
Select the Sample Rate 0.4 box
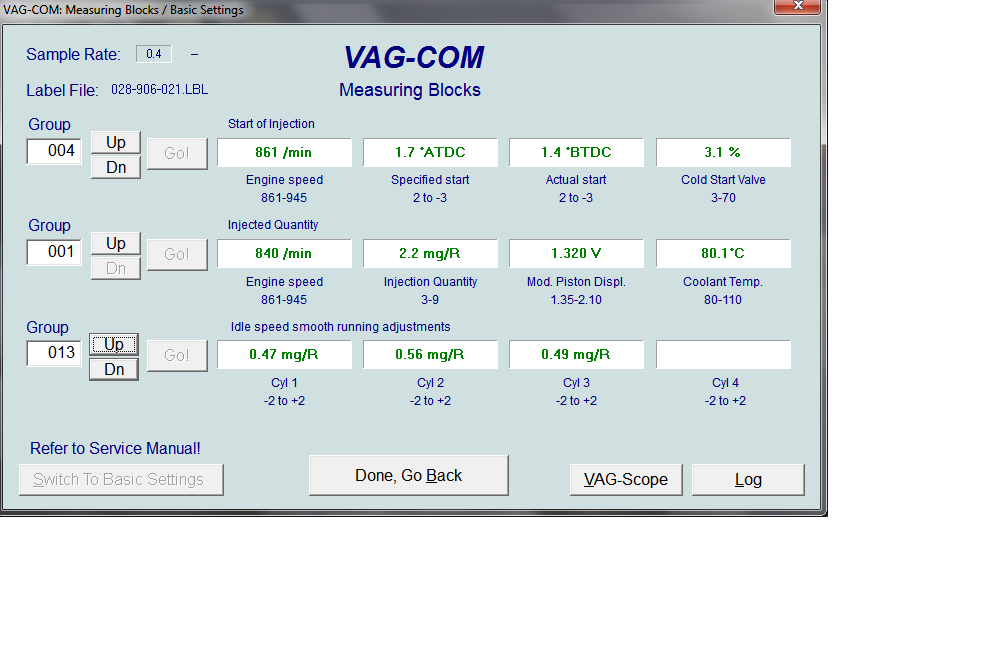(153, 54)
